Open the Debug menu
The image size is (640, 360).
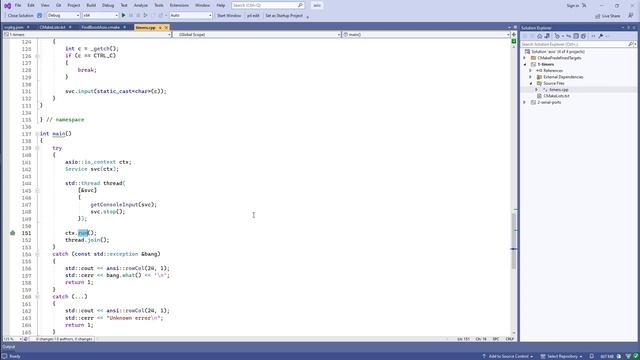coord(108,5)
